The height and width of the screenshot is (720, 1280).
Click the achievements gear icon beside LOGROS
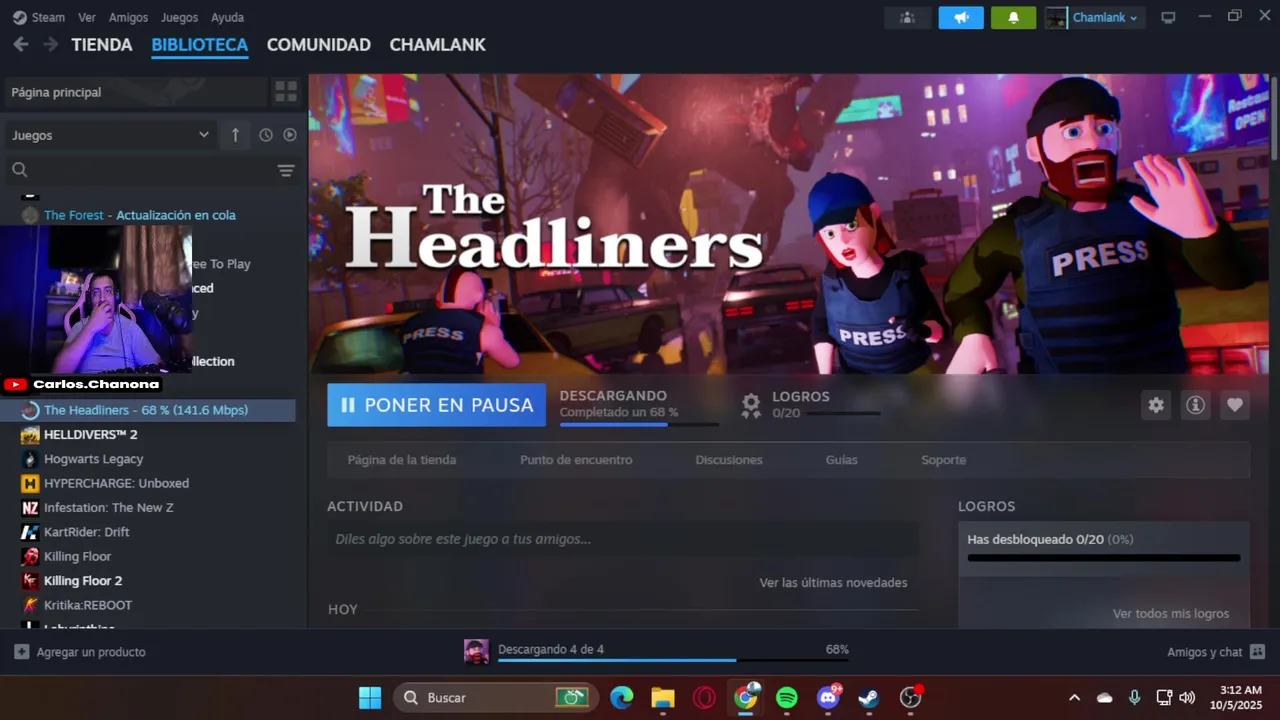pos(751,405)
